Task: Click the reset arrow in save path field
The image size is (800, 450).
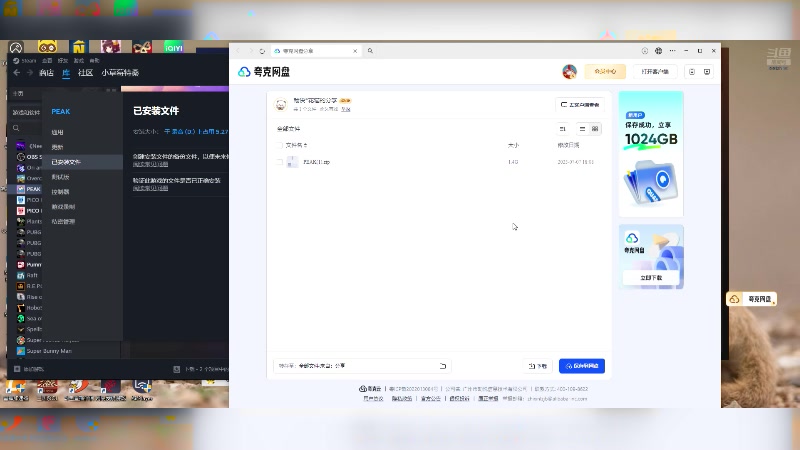Action: click(x=443, y=366)
